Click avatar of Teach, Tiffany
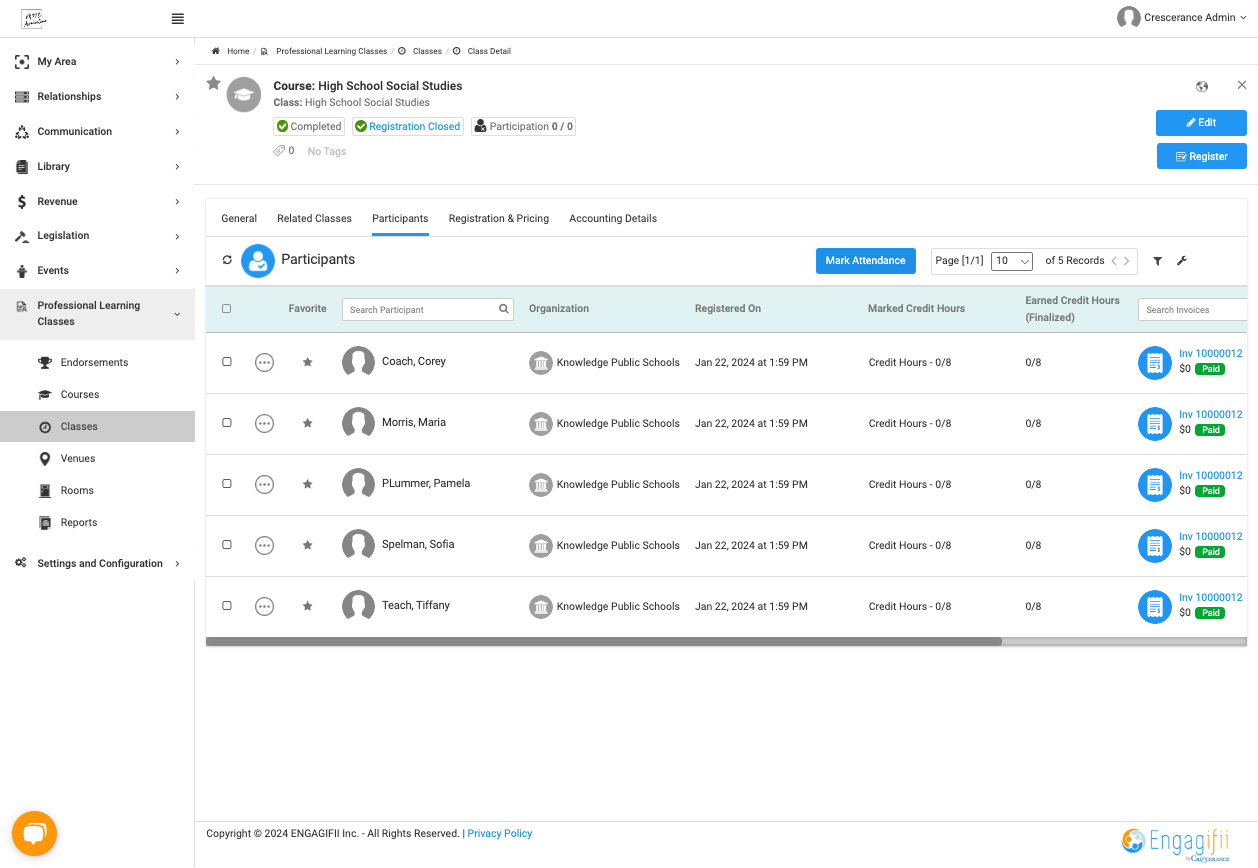Viewport: 1258px width, 868px height. 358,606
